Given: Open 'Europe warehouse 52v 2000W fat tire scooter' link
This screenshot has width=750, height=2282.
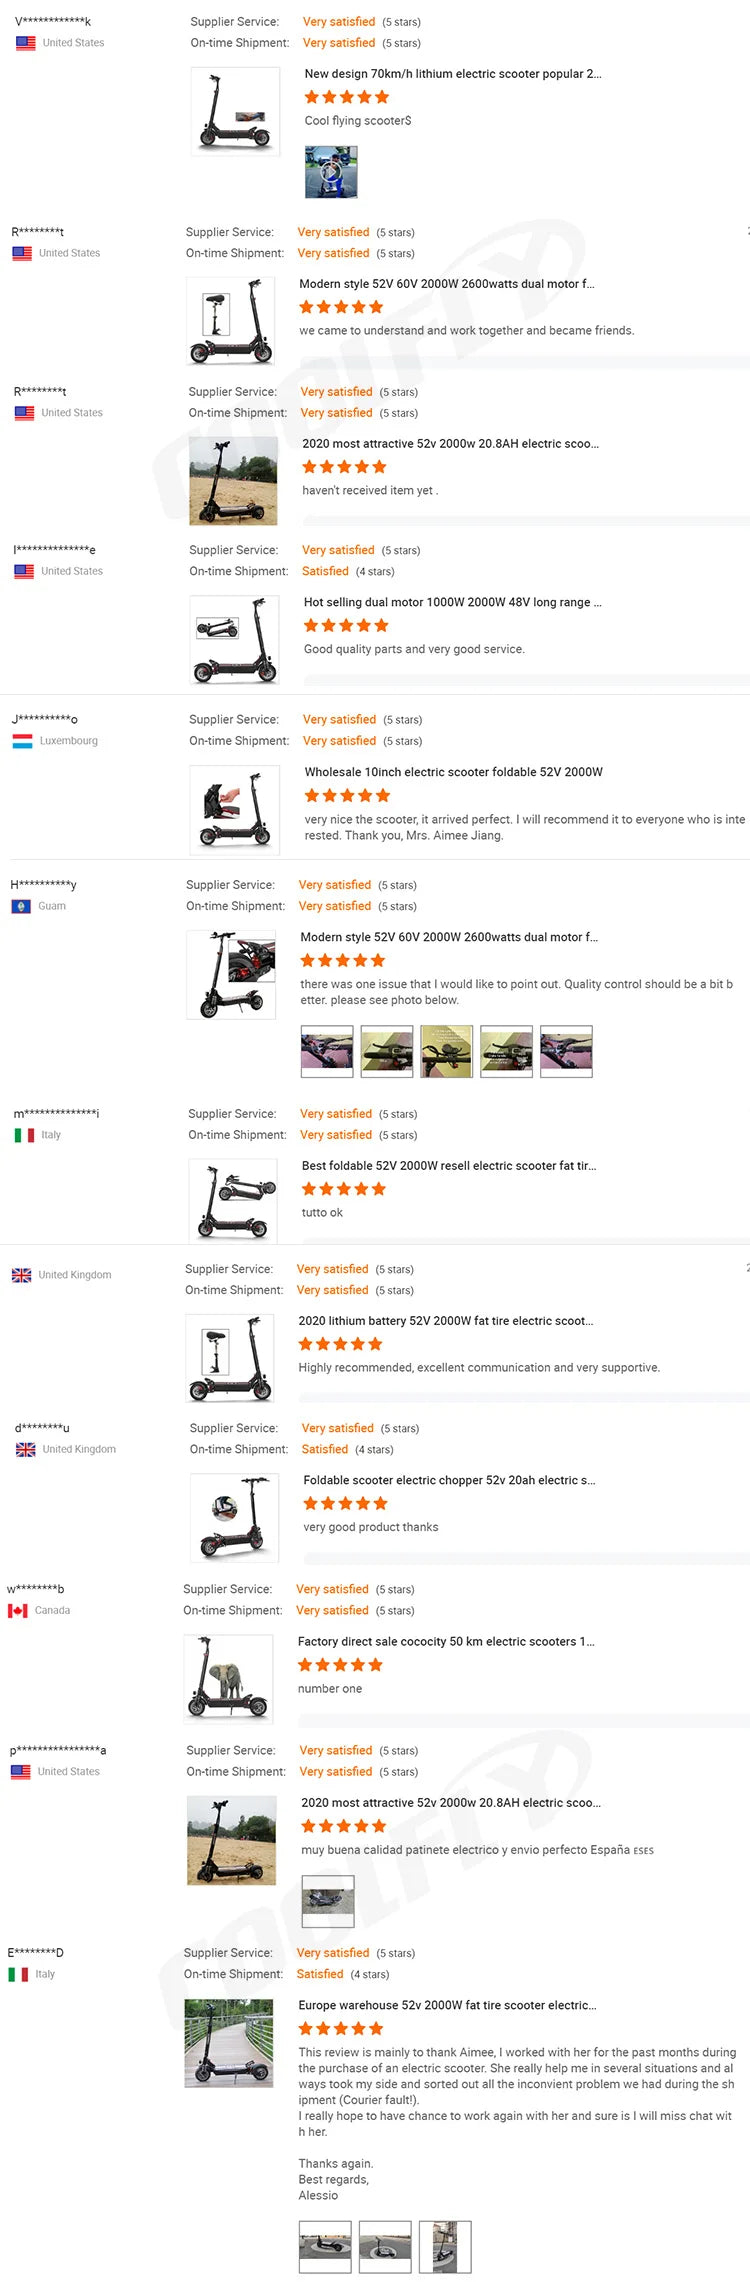Looking at the screenshot, I should [x=447, y=2005].
